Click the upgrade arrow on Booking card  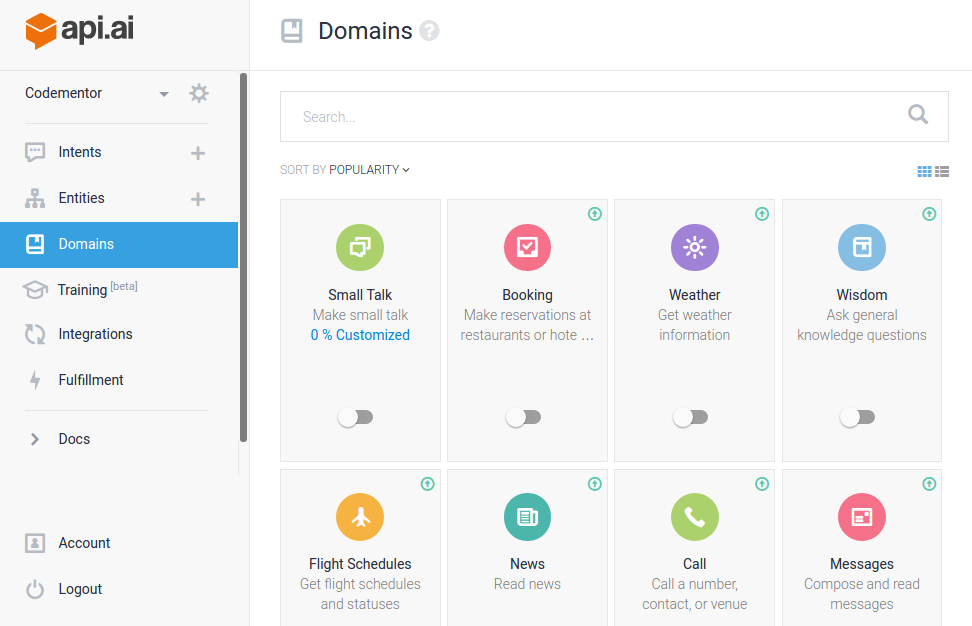click(x=595, y=213)
